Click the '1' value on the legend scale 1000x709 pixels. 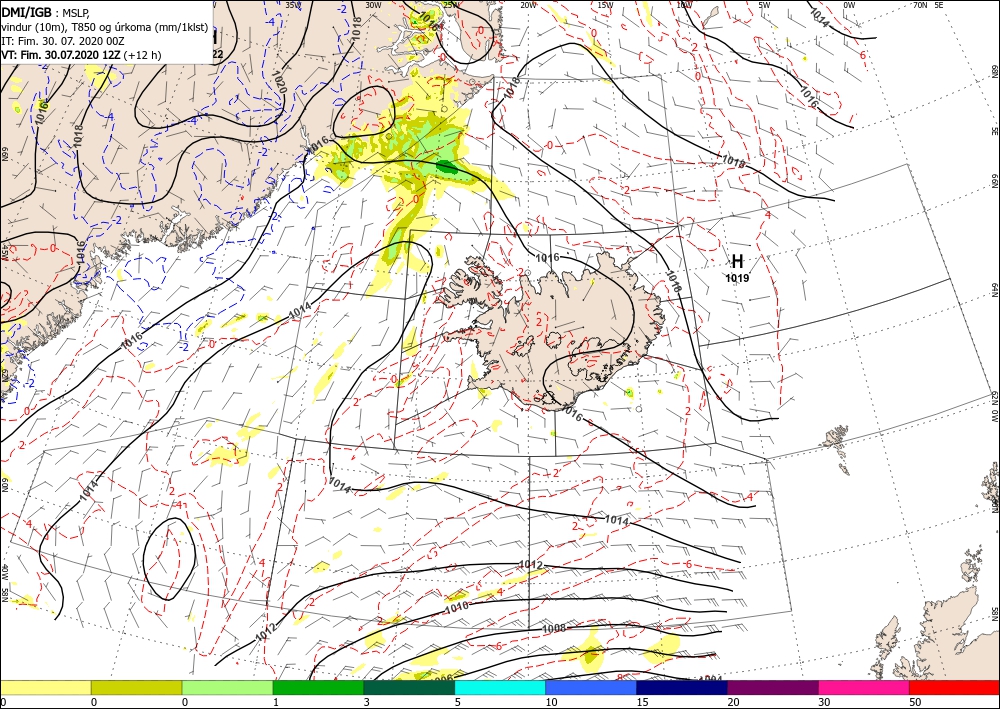click(276, 702)
